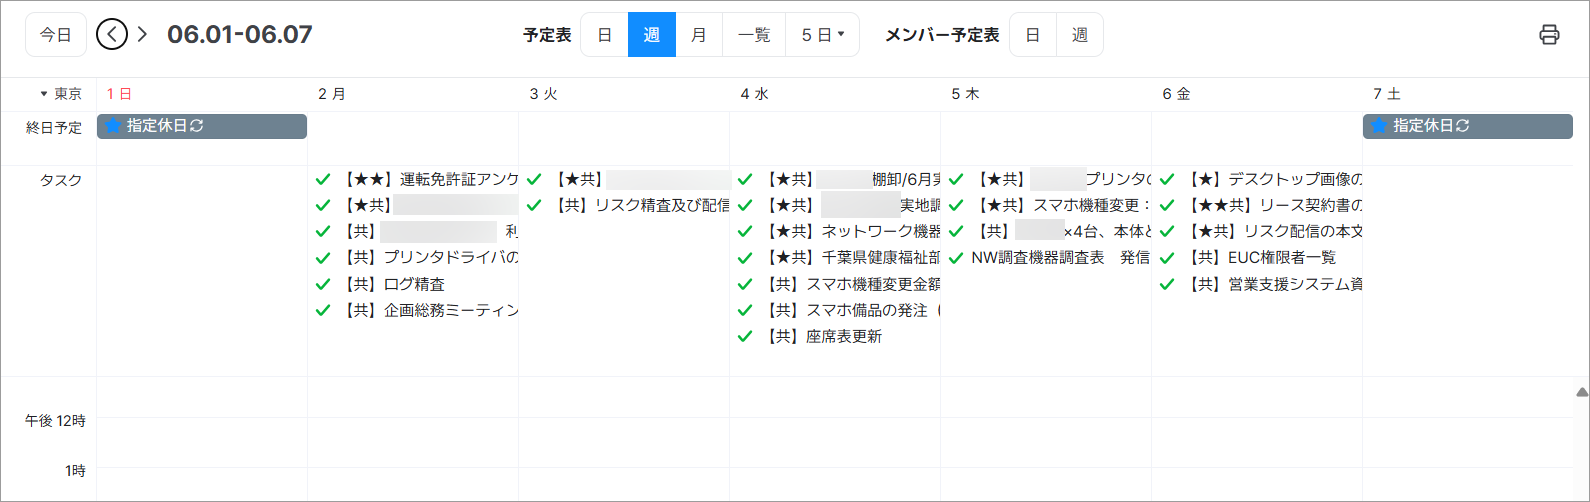Toggle checkmark for NW調査機器調査表 task
This screenshot has height=502, width=1590.
[x=956, y=258]
